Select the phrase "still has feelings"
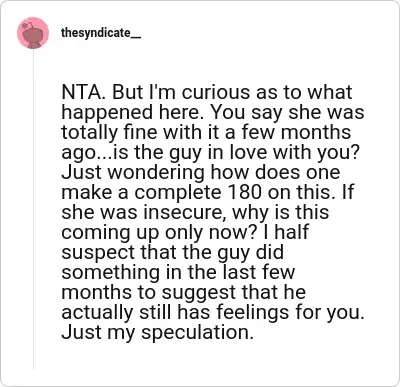400x387 pixels. tap(226, 312)
